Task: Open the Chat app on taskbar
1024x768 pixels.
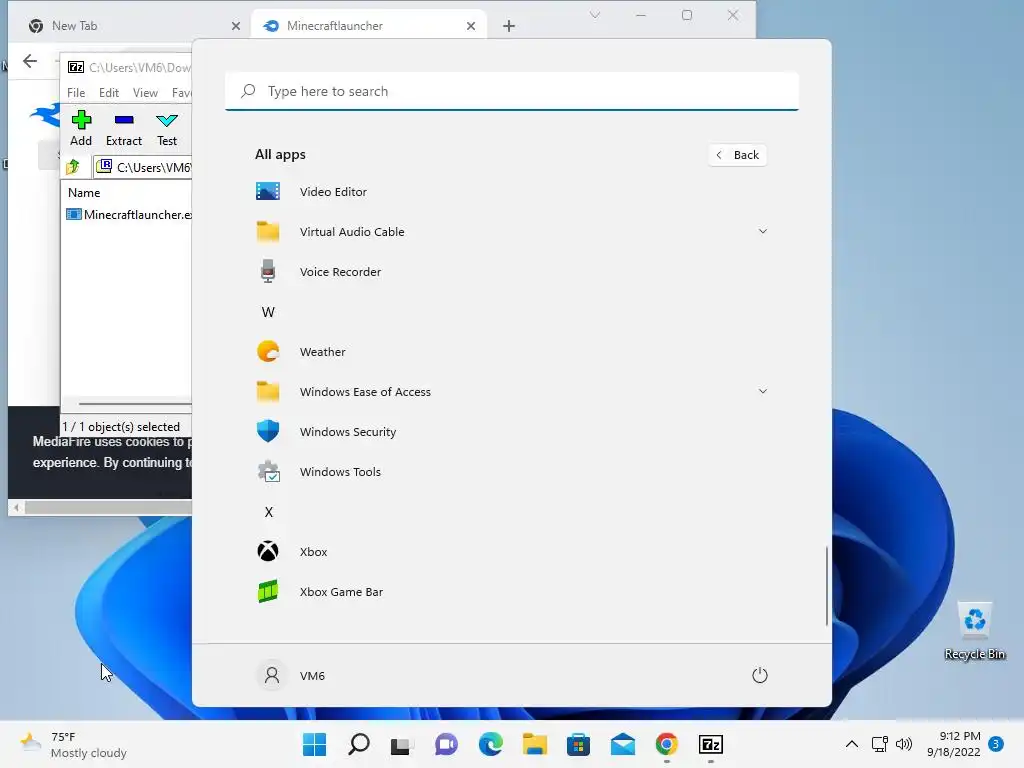Action: [447, 744]
